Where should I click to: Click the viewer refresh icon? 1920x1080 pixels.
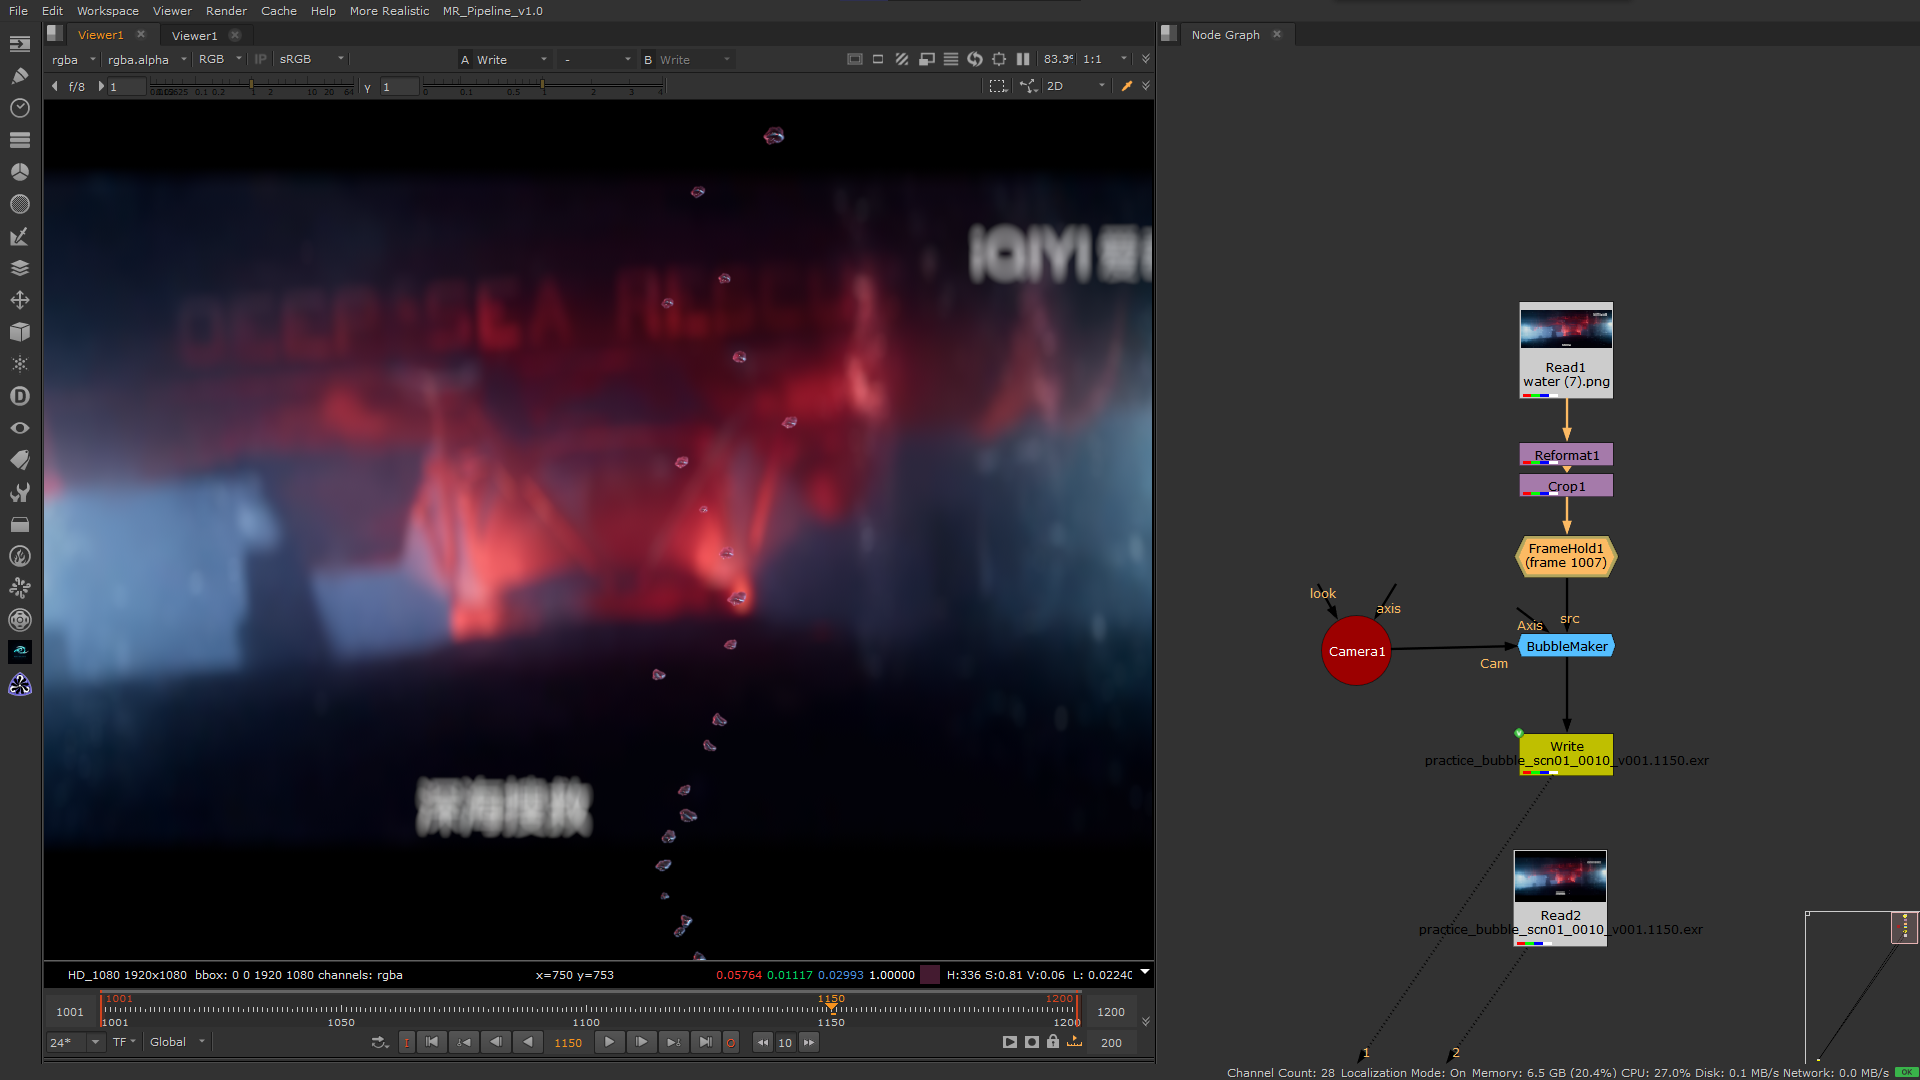pyautogui.click(x=975, y=59)
